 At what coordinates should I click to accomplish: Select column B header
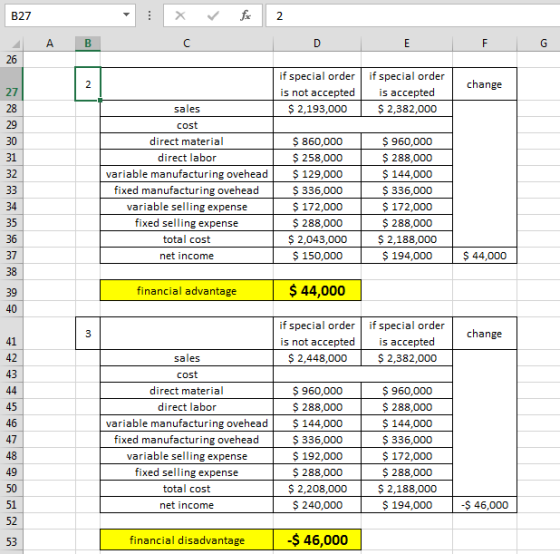88,44
